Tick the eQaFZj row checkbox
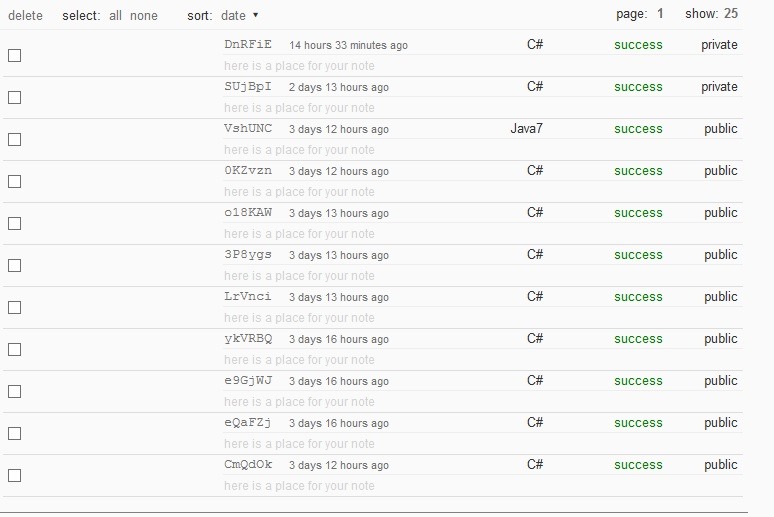 (x=15, y=433)
